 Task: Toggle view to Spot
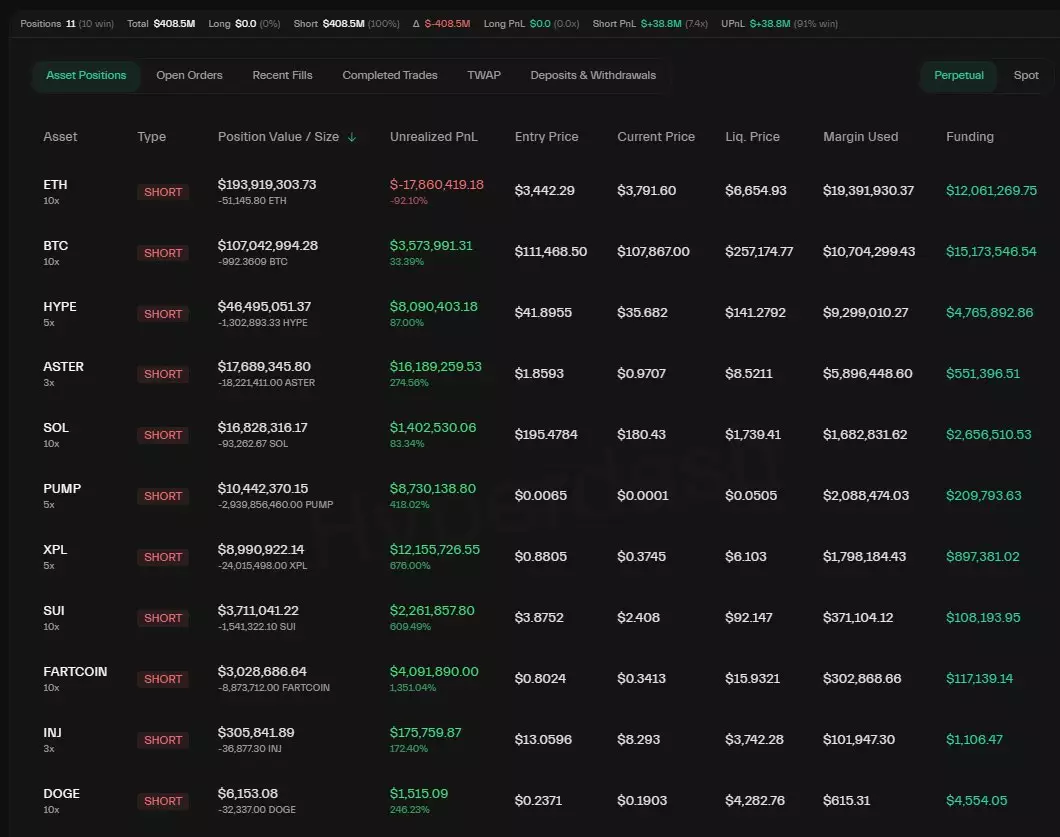tap(1026, 75)
